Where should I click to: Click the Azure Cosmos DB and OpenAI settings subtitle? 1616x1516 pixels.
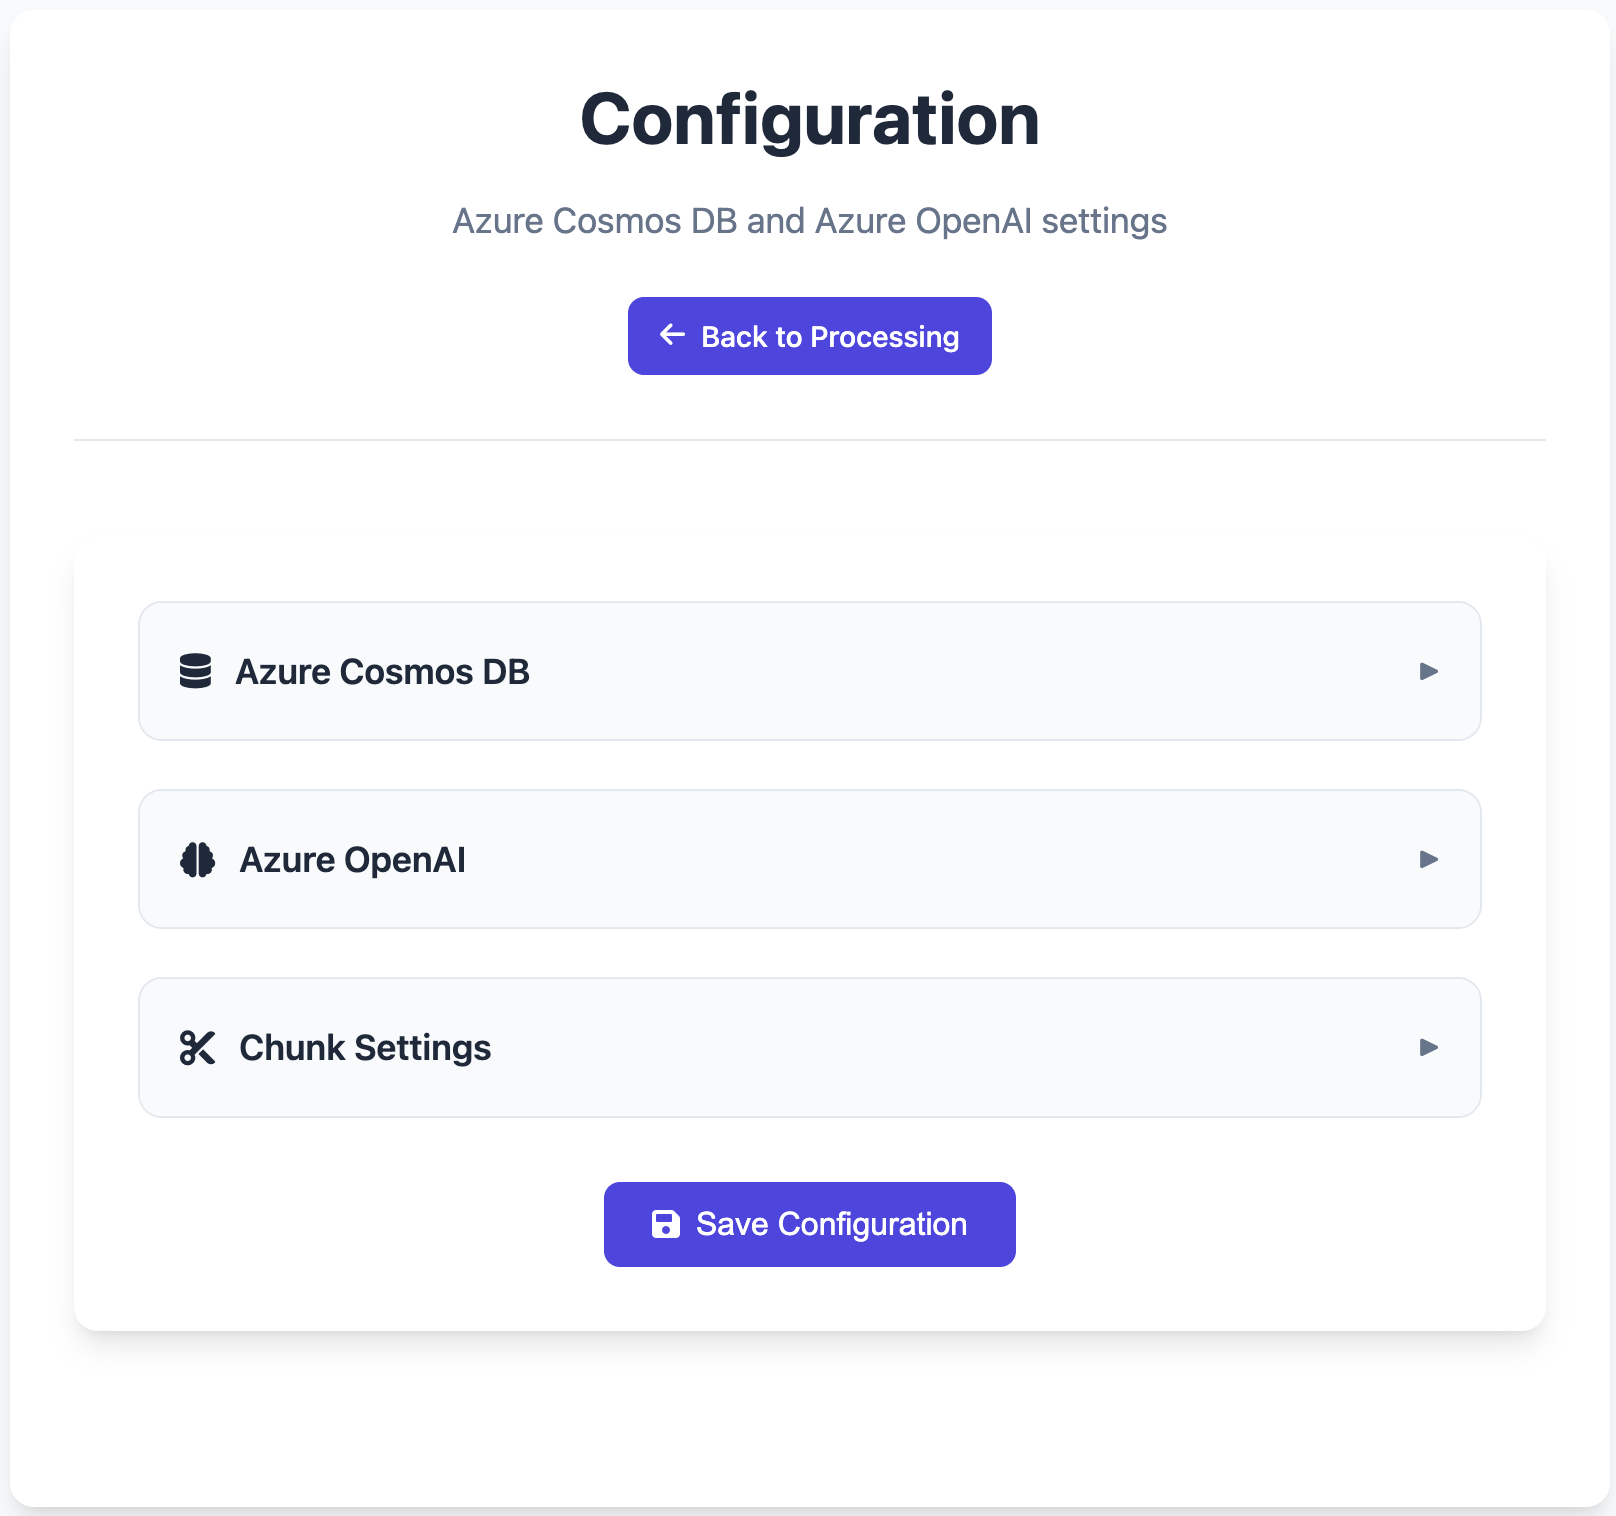click(810, 221)
